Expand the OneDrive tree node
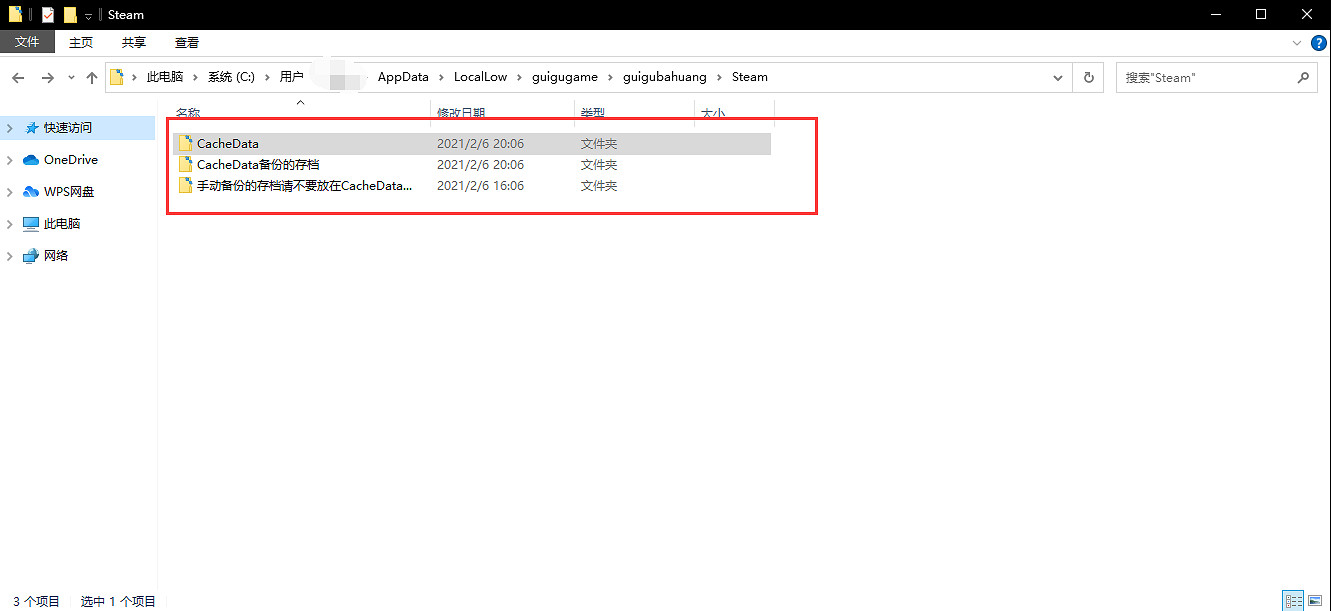The width and height of the screenshot is (1331, 611). click(10, 160)
